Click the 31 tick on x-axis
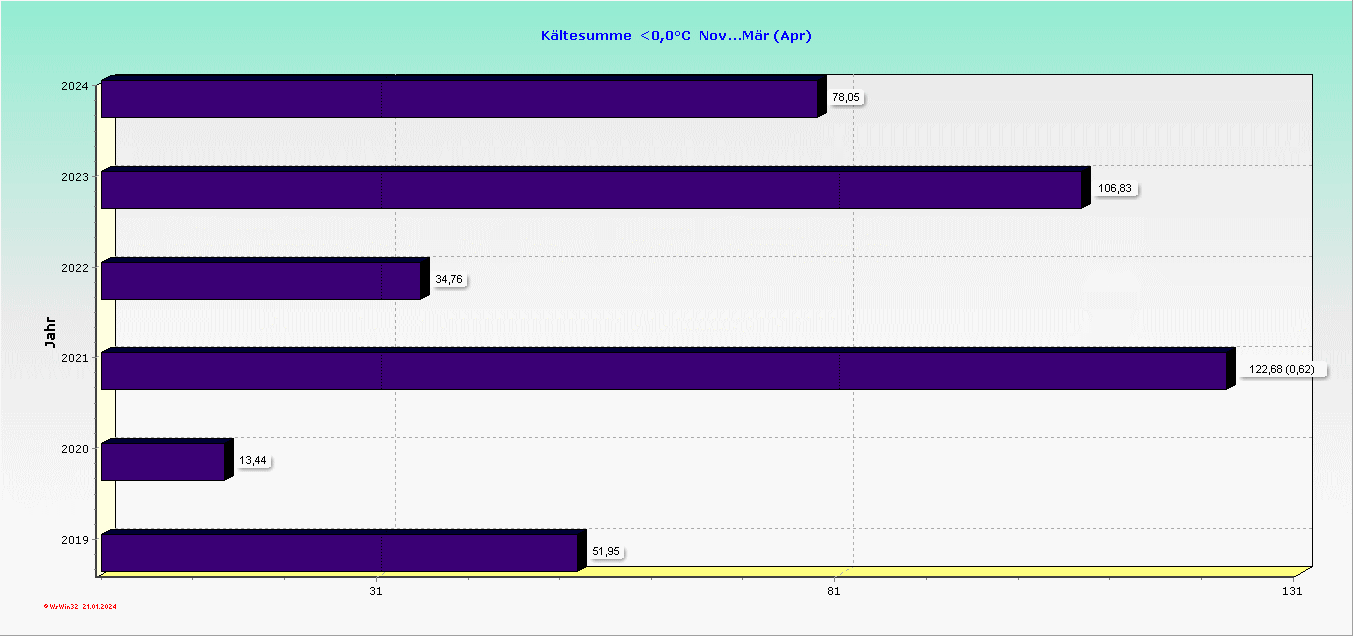Screen dimensions: 1353x636 376,592
